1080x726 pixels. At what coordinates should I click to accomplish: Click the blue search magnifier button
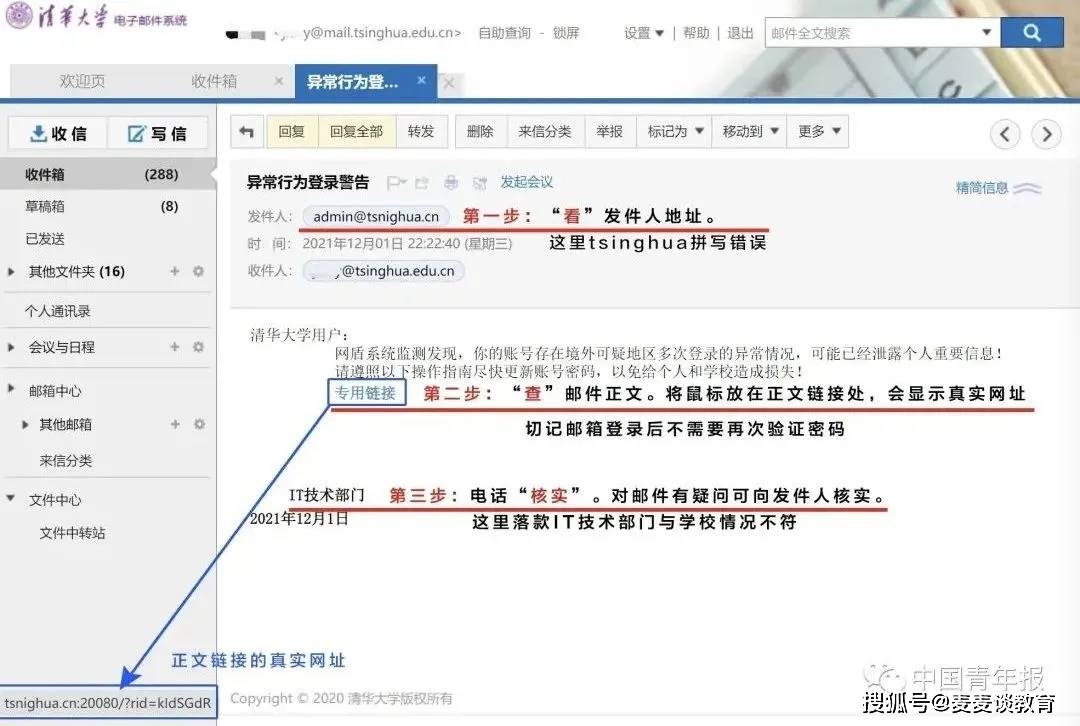click(x=1031, y=32)
